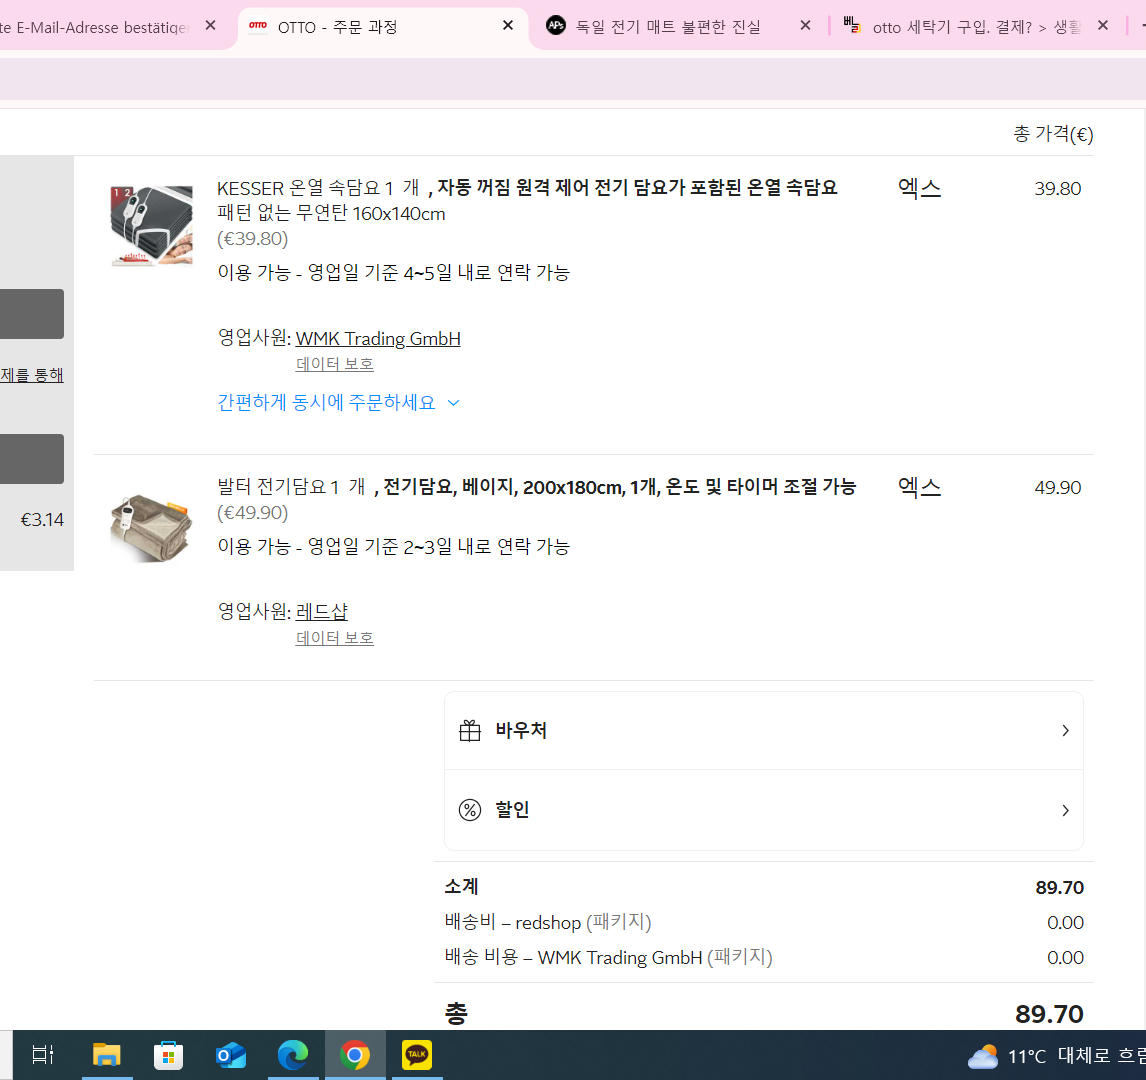The height and width of the screenshot is (1080, 1146).
Task: Open the otto 세탁기 구입 tab
Action: (x=976, y=27)
